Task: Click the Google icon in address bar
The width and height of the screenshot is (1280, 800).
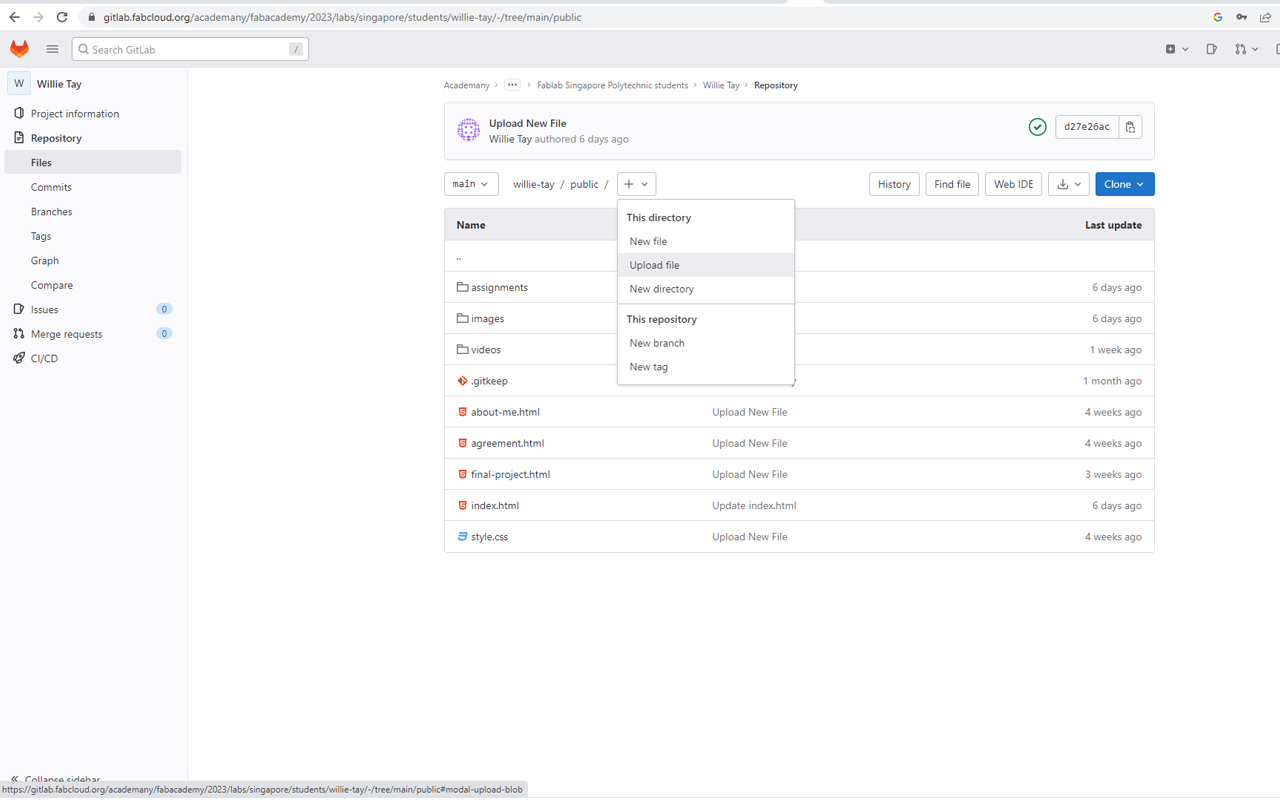Action: [1217, 17]
